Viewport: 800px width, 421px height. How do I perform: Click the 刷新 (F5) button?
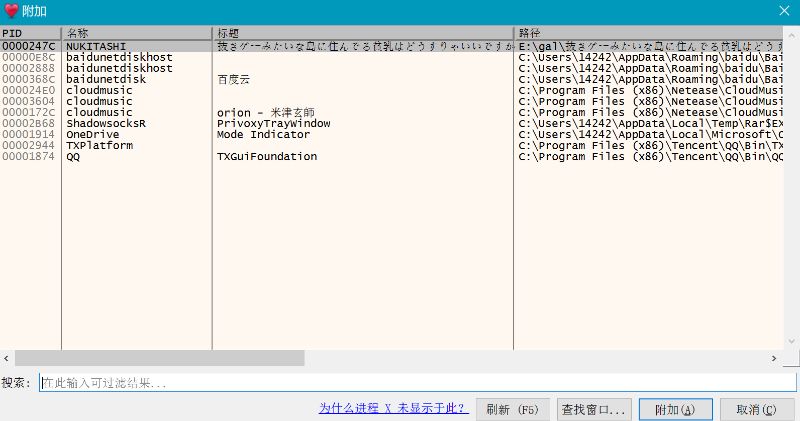pos(513,410)
